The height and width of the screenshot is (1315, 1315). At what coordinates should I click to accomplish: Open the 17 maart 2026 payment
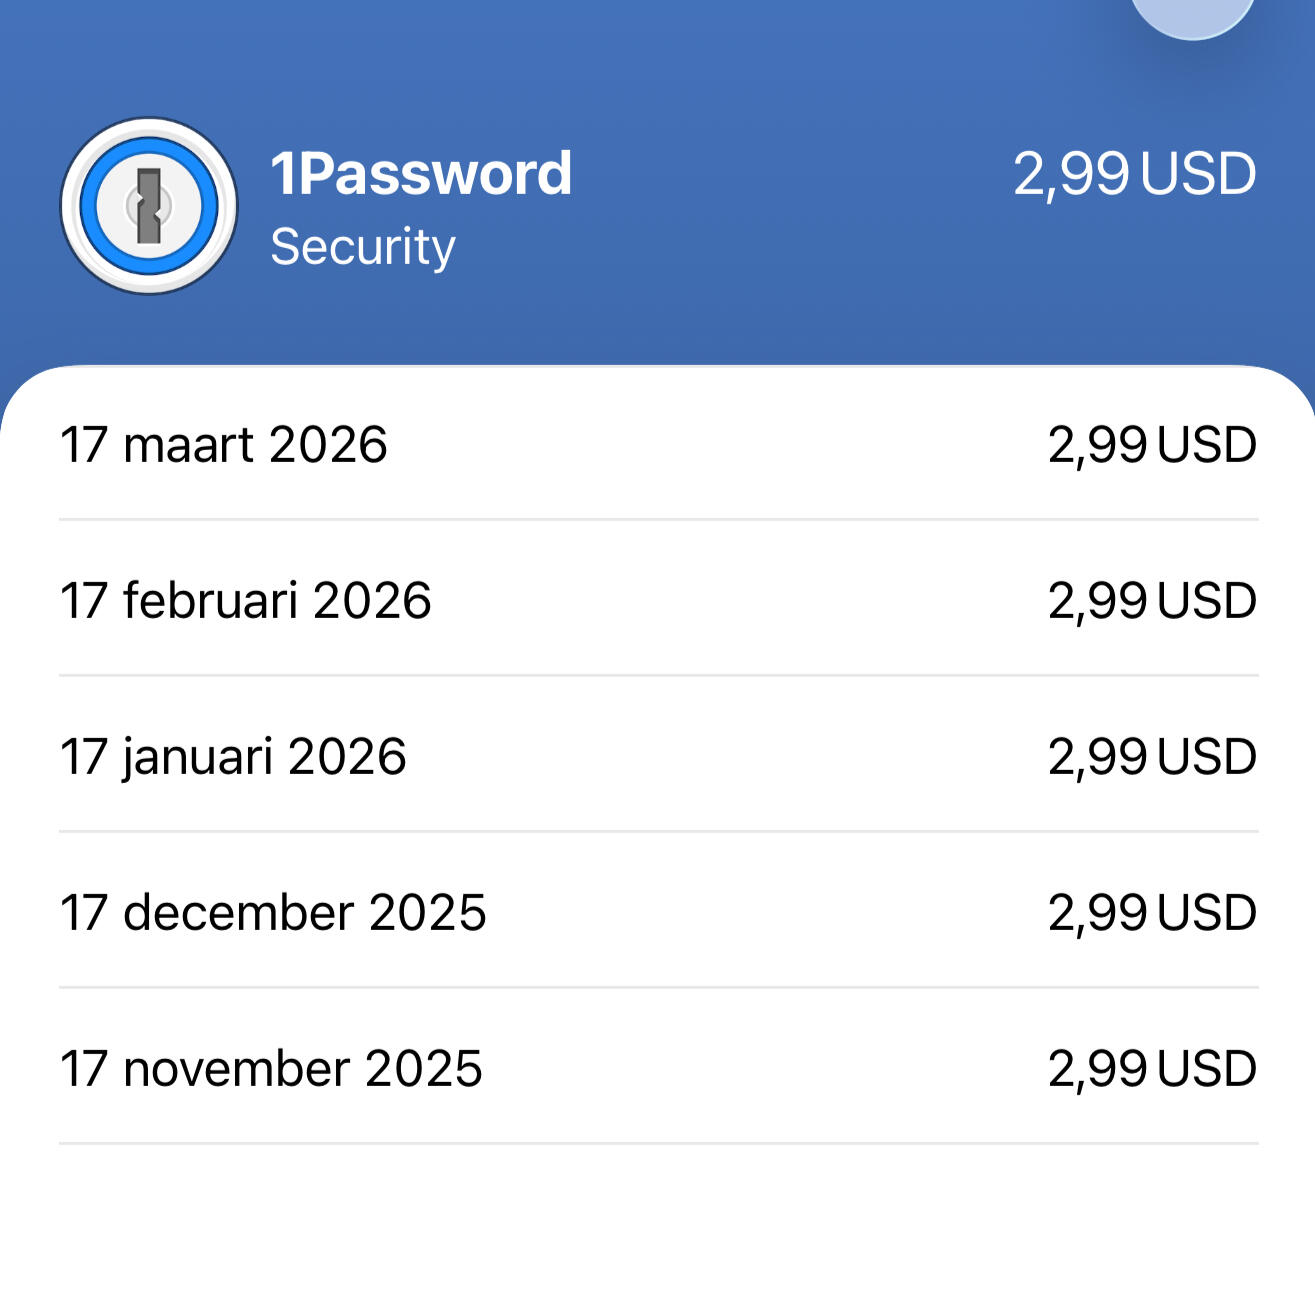point(224,445)
